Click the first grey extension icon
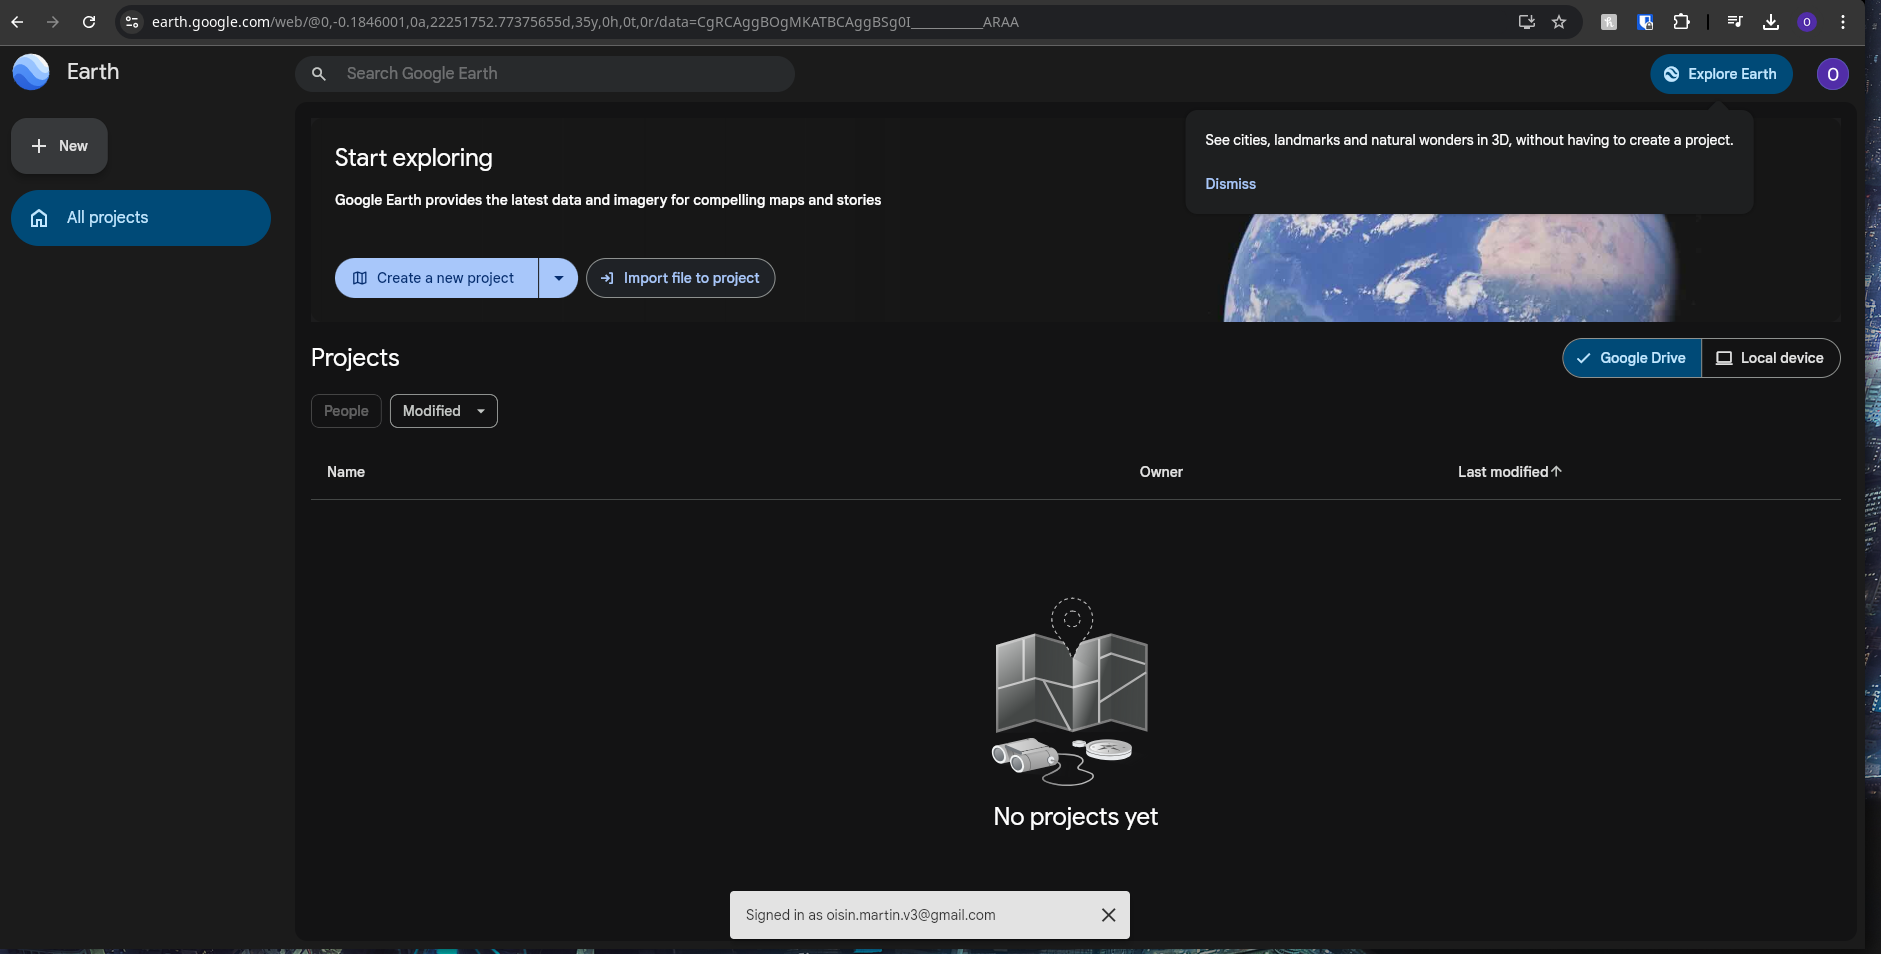 point(1609,22)
